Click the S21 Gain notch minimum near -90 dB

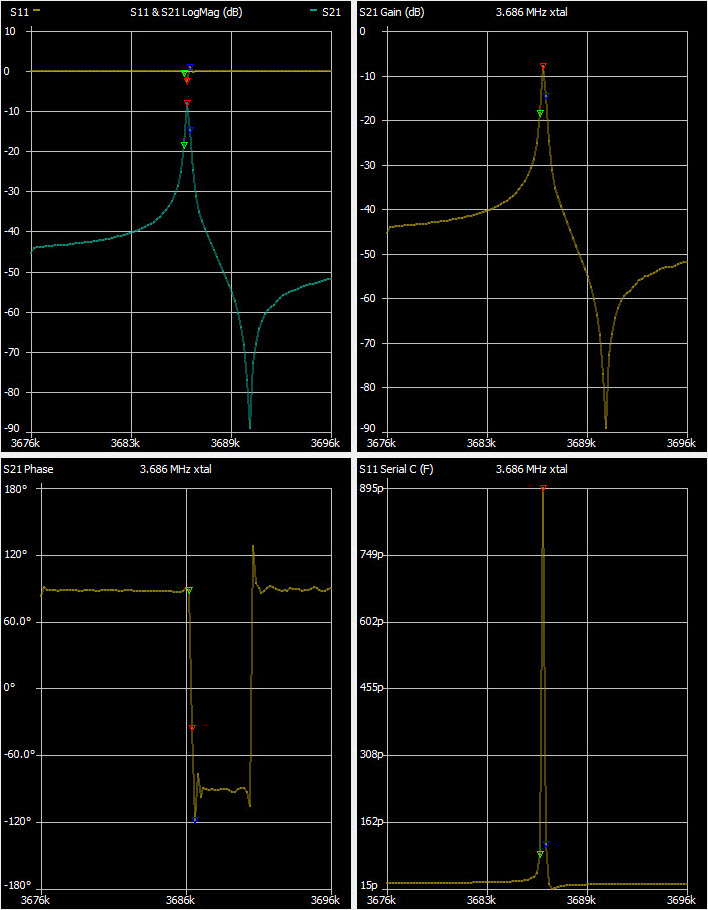606,427
